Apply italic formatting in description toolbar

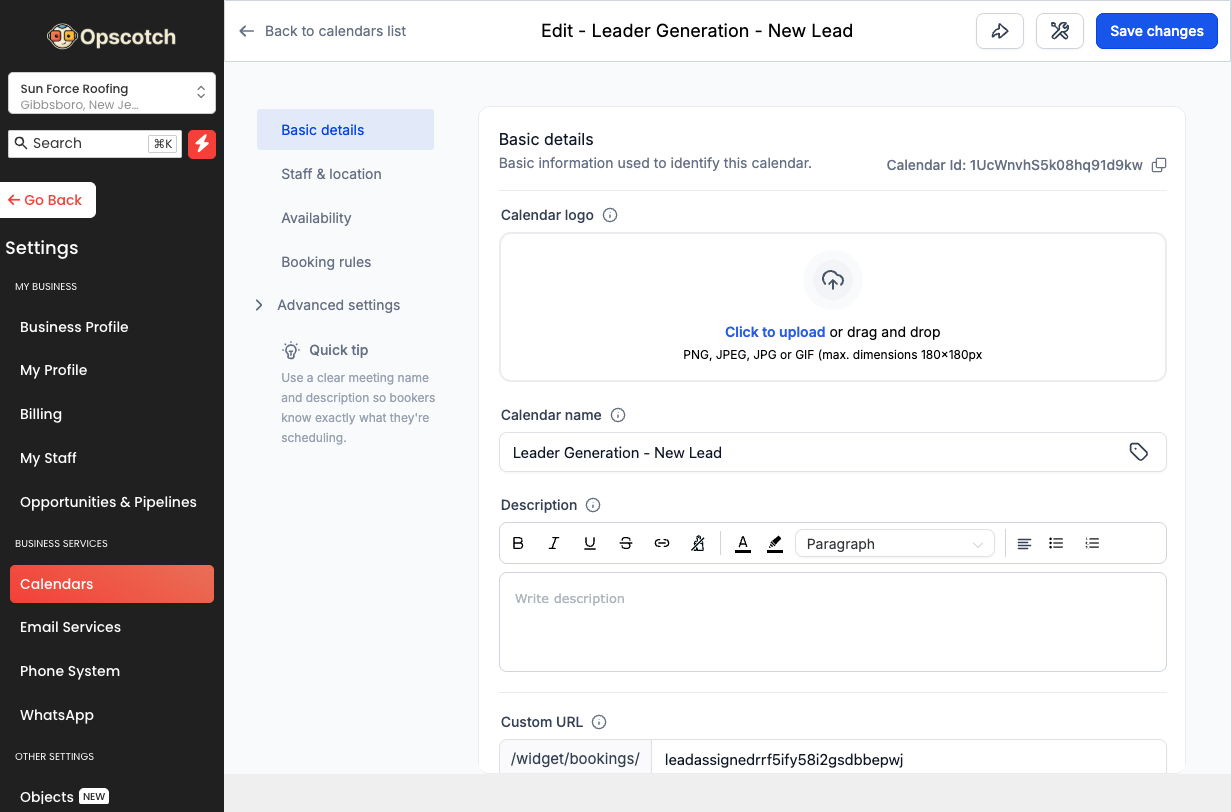coord(554,543)
